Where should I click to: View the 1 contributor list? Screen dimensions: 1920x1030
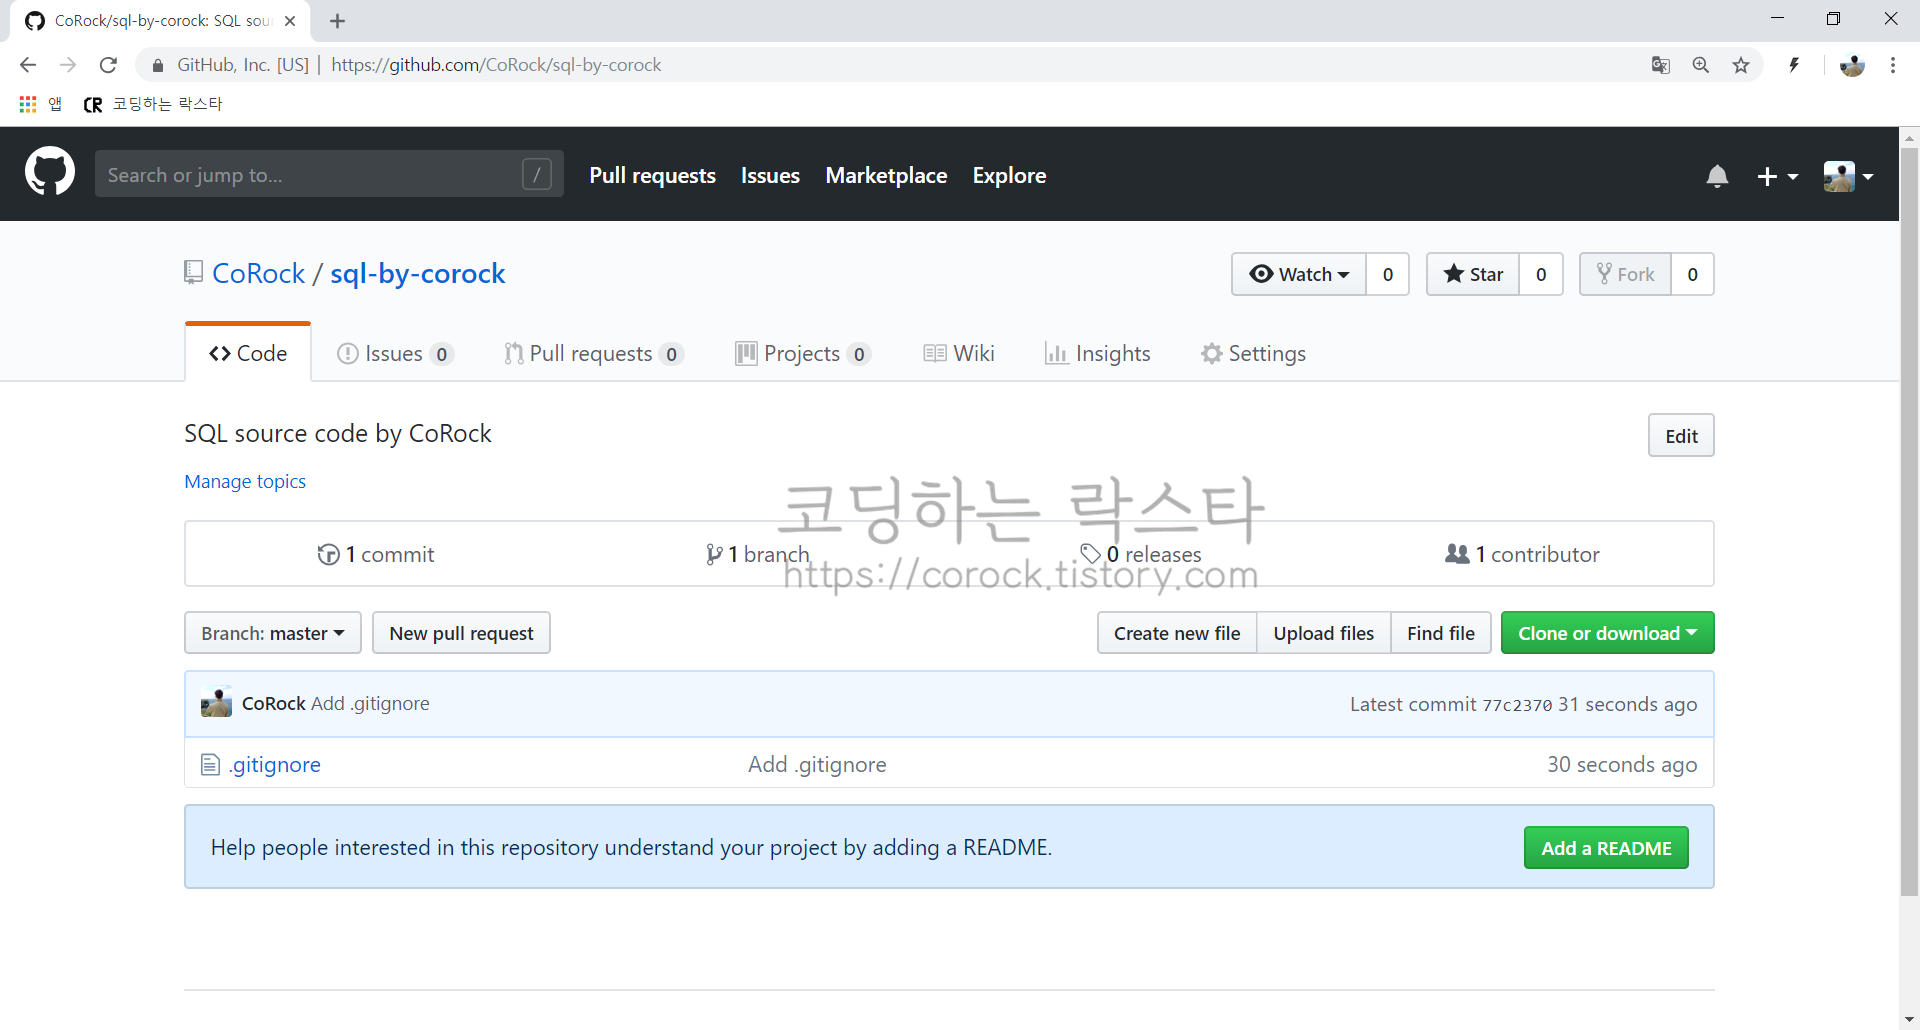pos(1522,554)
